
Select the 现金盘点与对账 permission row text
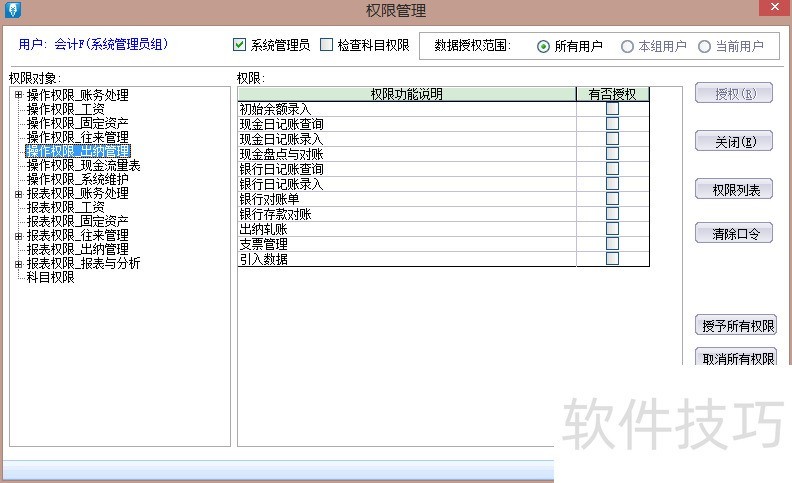(x=281, y=154)
